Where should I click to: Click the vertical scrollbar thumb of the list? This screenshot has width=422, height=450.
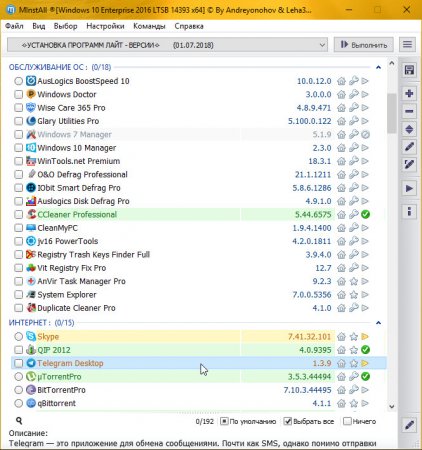[392, 113]
